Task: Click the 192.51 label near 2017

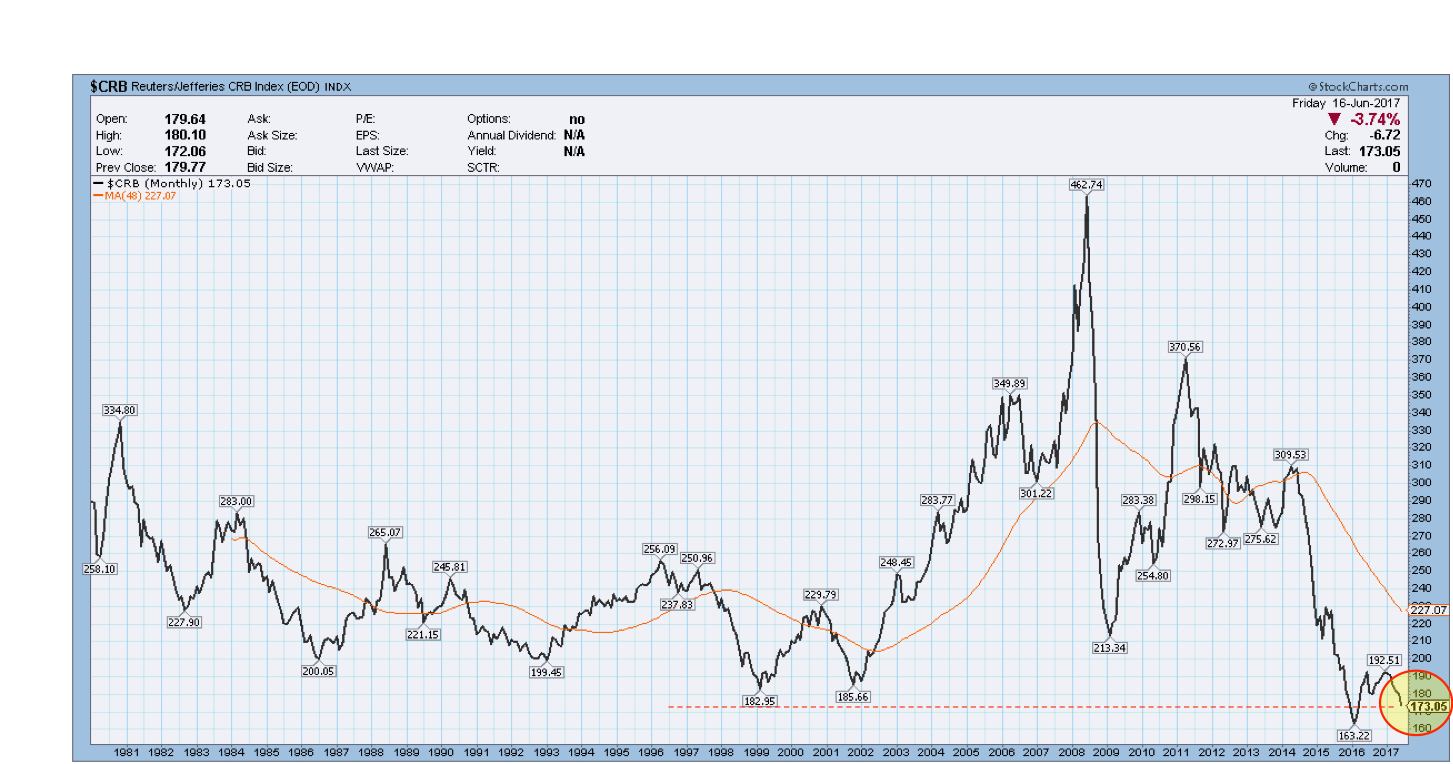Action: coord(1386,660)
